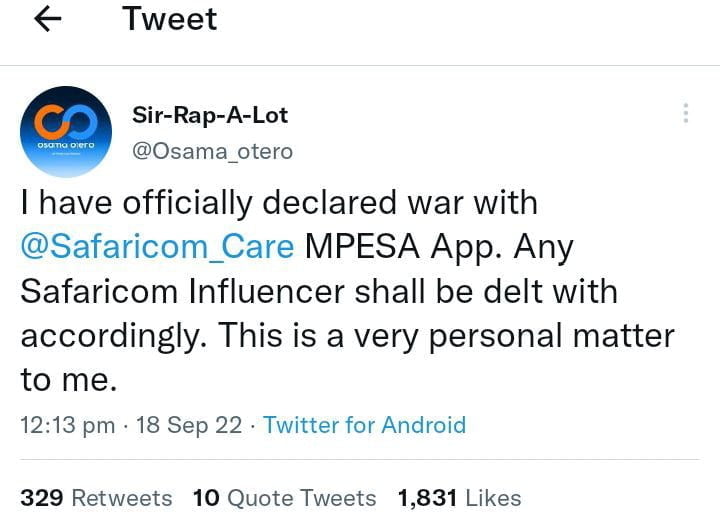This screenshot has width=720, height=528.
Task: View the 329 Retweets list
Action: [96, 497]
